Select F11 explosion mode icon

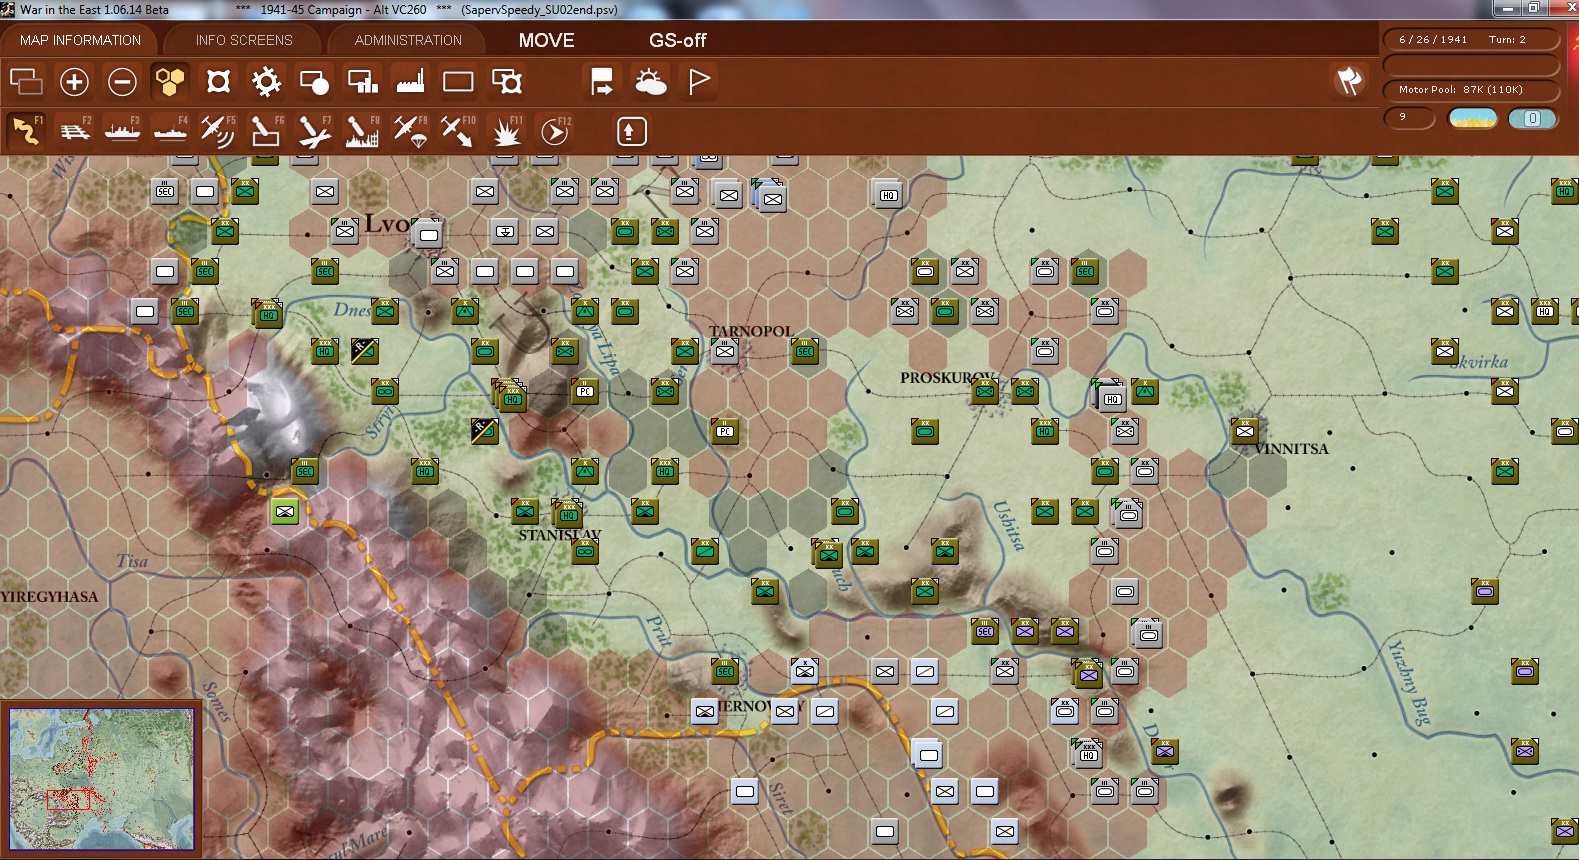[x=507, y=131]
